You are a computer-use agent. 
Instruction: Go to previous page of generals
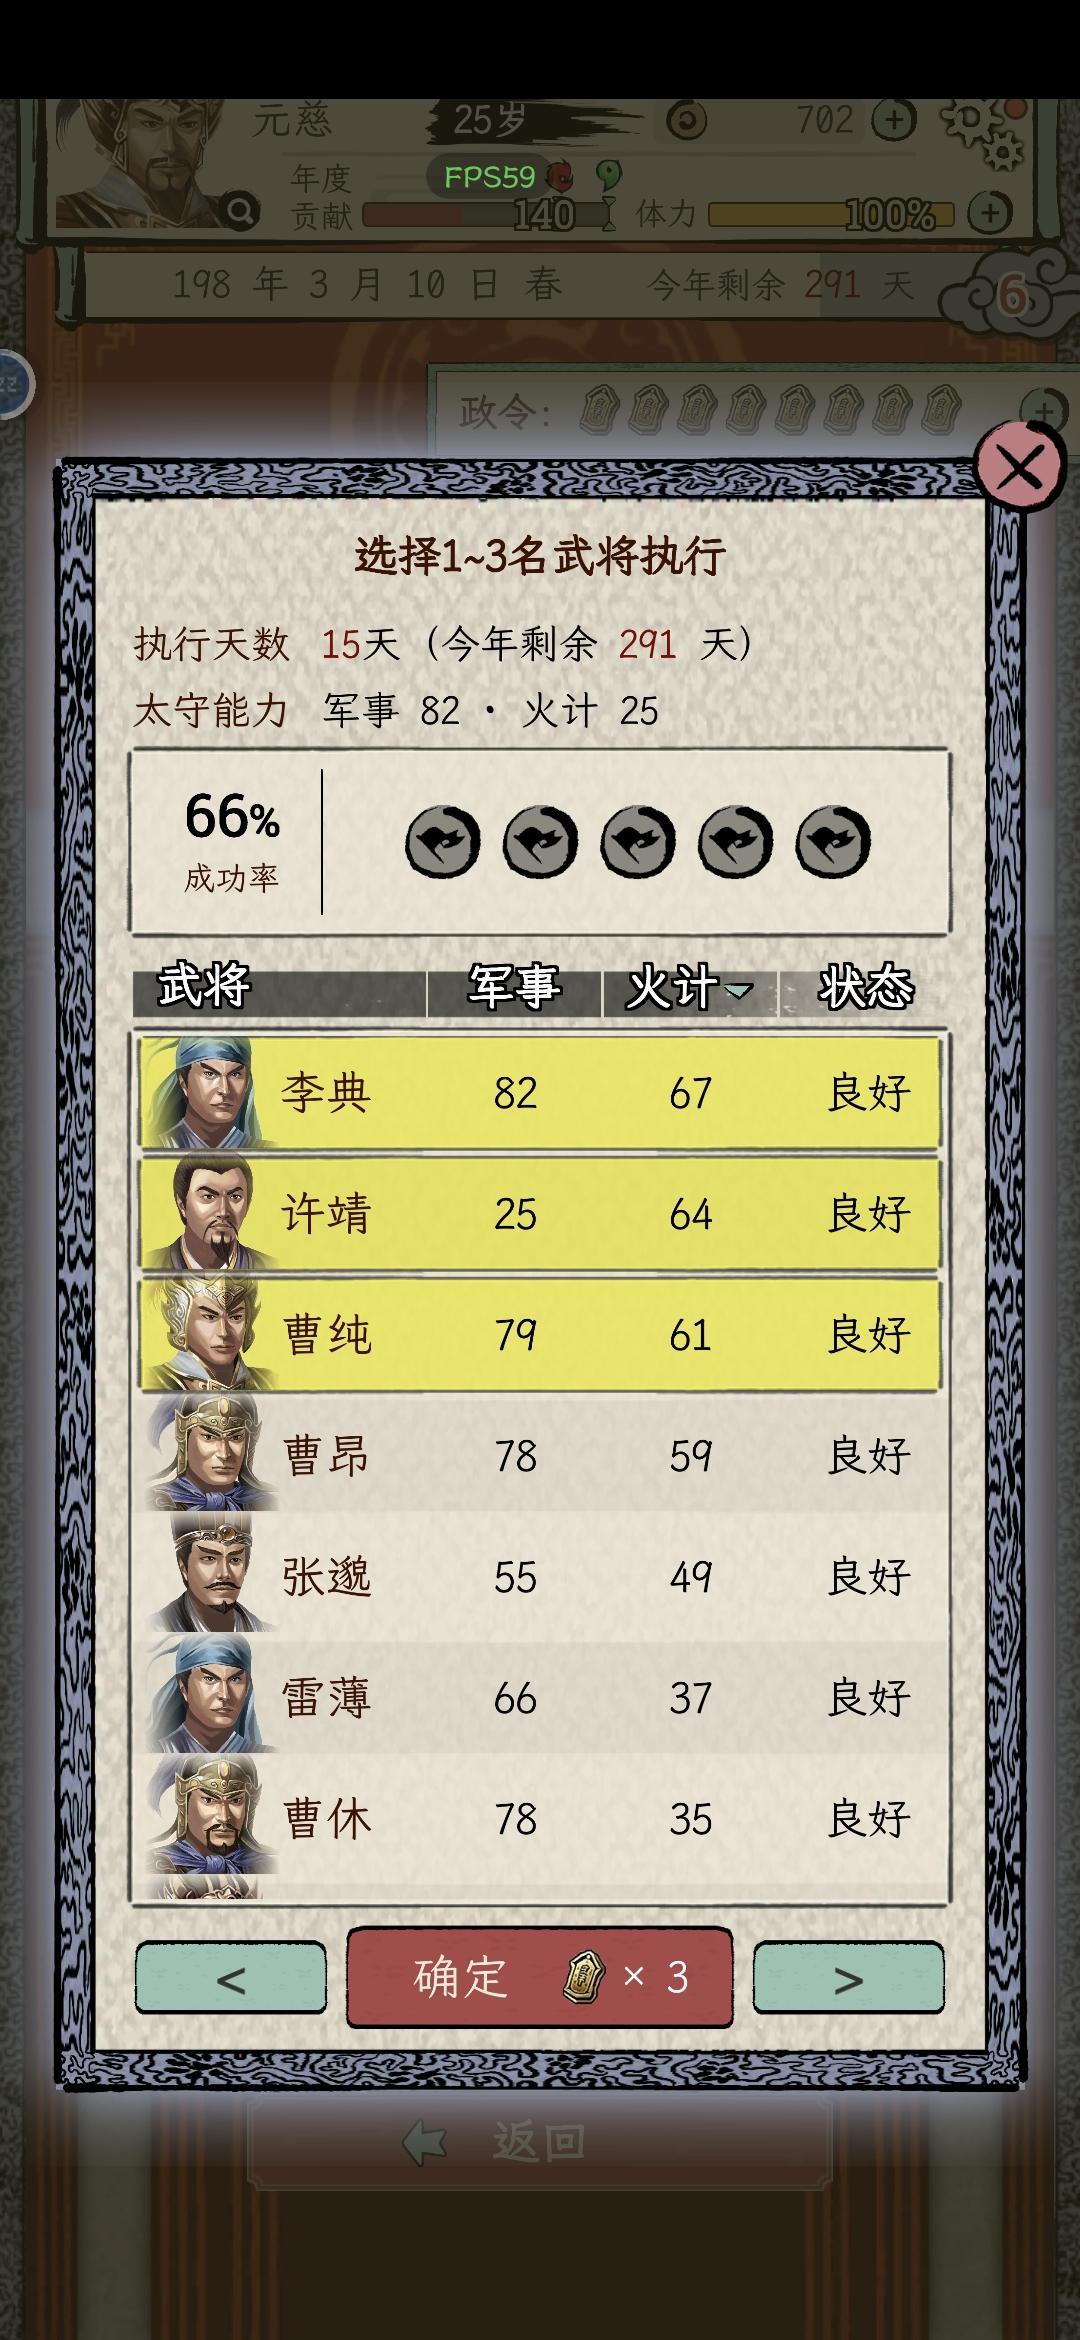[x=231, y=1978]
